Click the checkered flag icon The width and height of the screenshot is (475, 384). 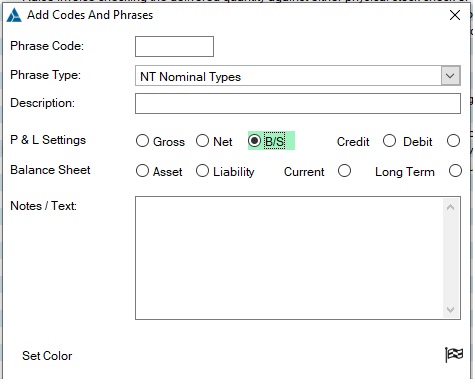click(454, 354)
